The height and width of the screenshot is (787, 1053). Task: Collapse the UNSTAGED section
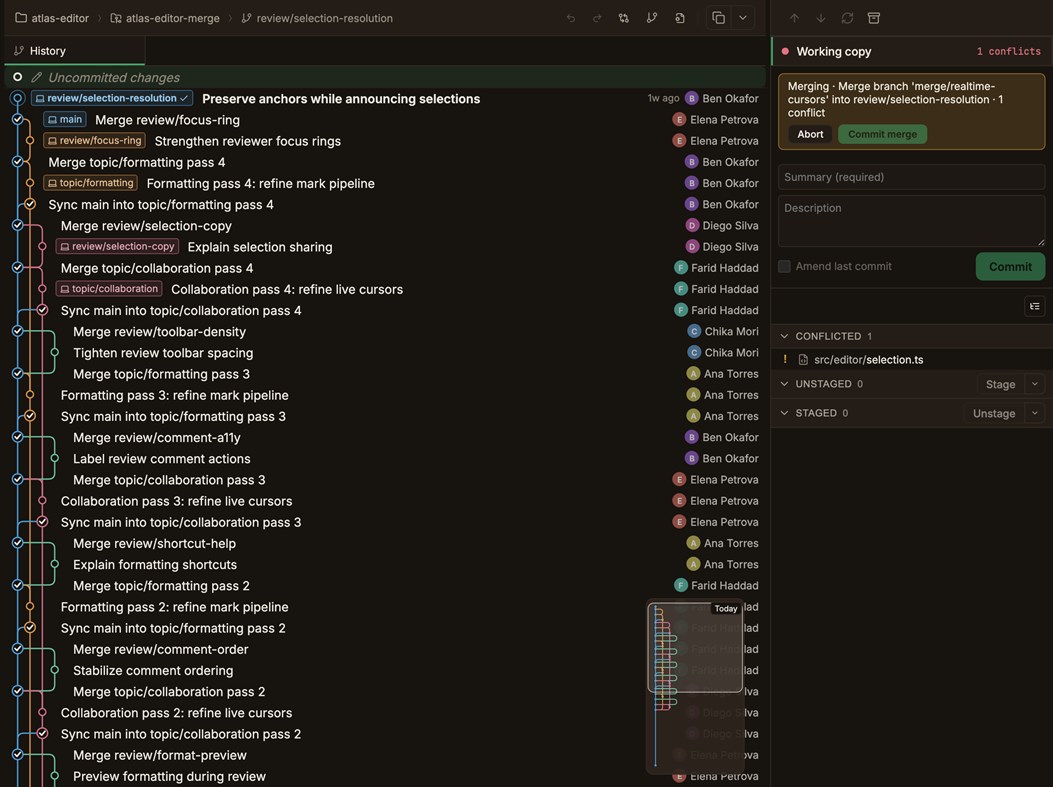pyautogui.click(x=784, y=384)
